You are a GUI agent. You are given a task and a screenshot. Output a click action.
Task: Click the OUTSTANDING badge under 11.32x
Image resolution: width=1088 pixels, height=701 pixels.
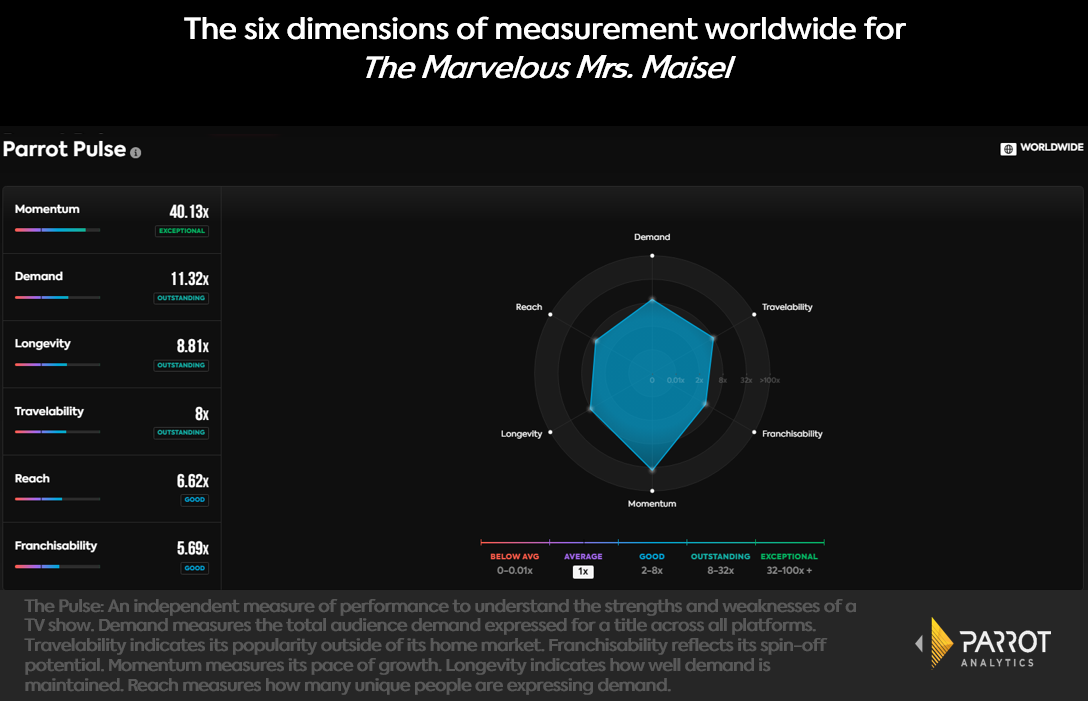point(181,298)
